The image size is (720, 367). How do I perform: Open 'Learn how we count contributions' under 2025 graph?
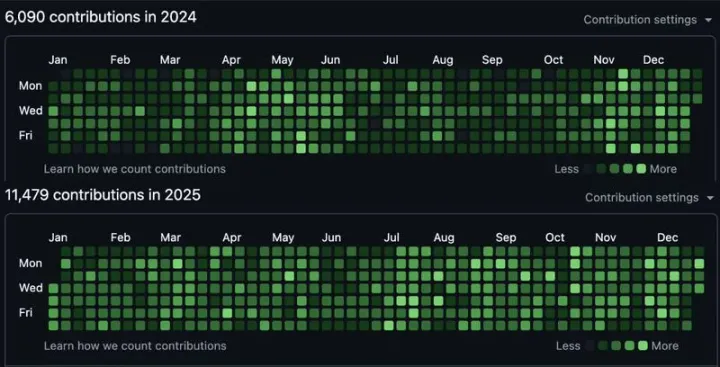tap(135, 346)
